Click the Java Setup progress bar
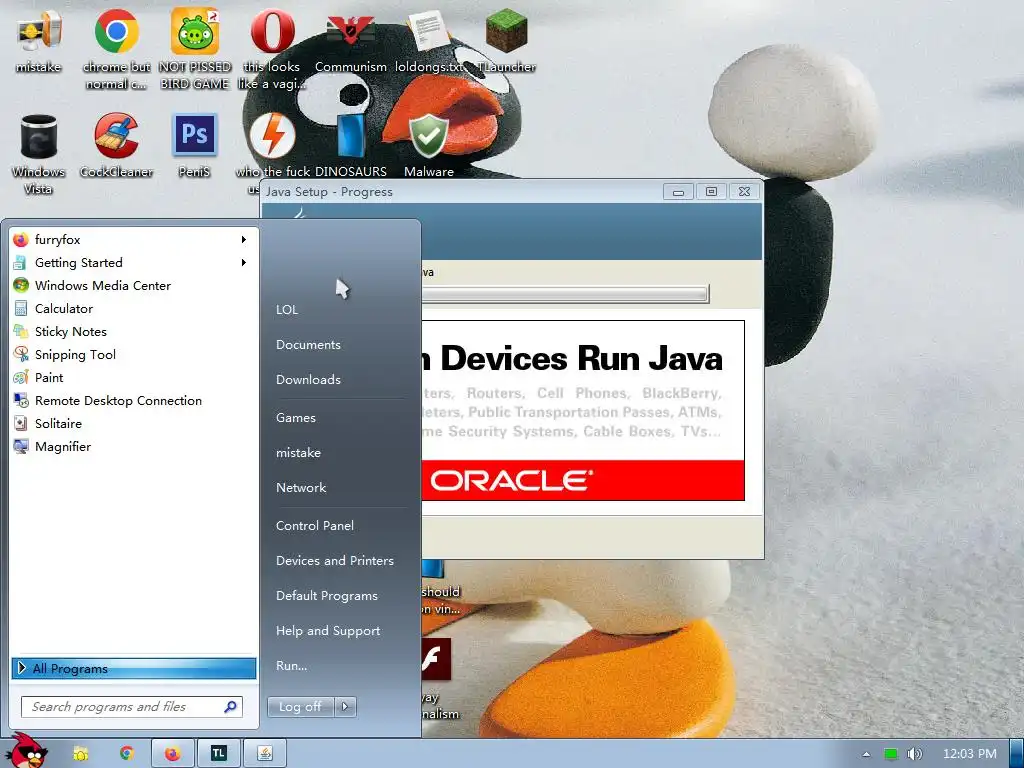This screenshot has width=1024, height=768. (565, 294)
